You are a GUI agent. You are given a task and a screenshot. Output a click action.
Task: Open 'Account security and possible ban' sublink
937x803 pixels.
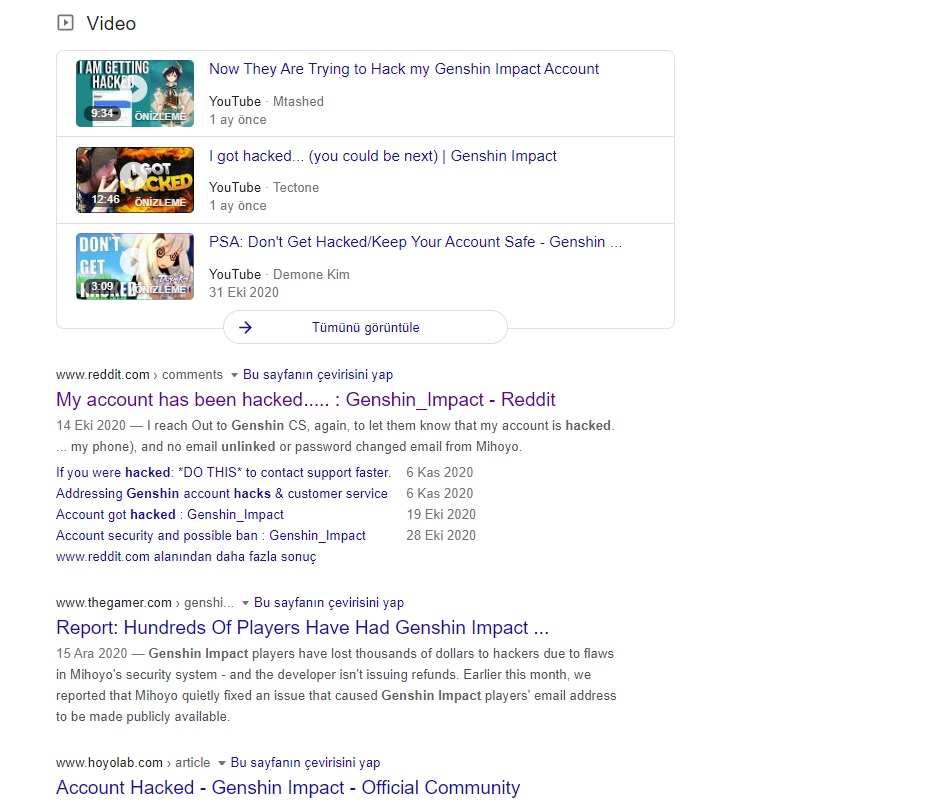pos(211,535)
